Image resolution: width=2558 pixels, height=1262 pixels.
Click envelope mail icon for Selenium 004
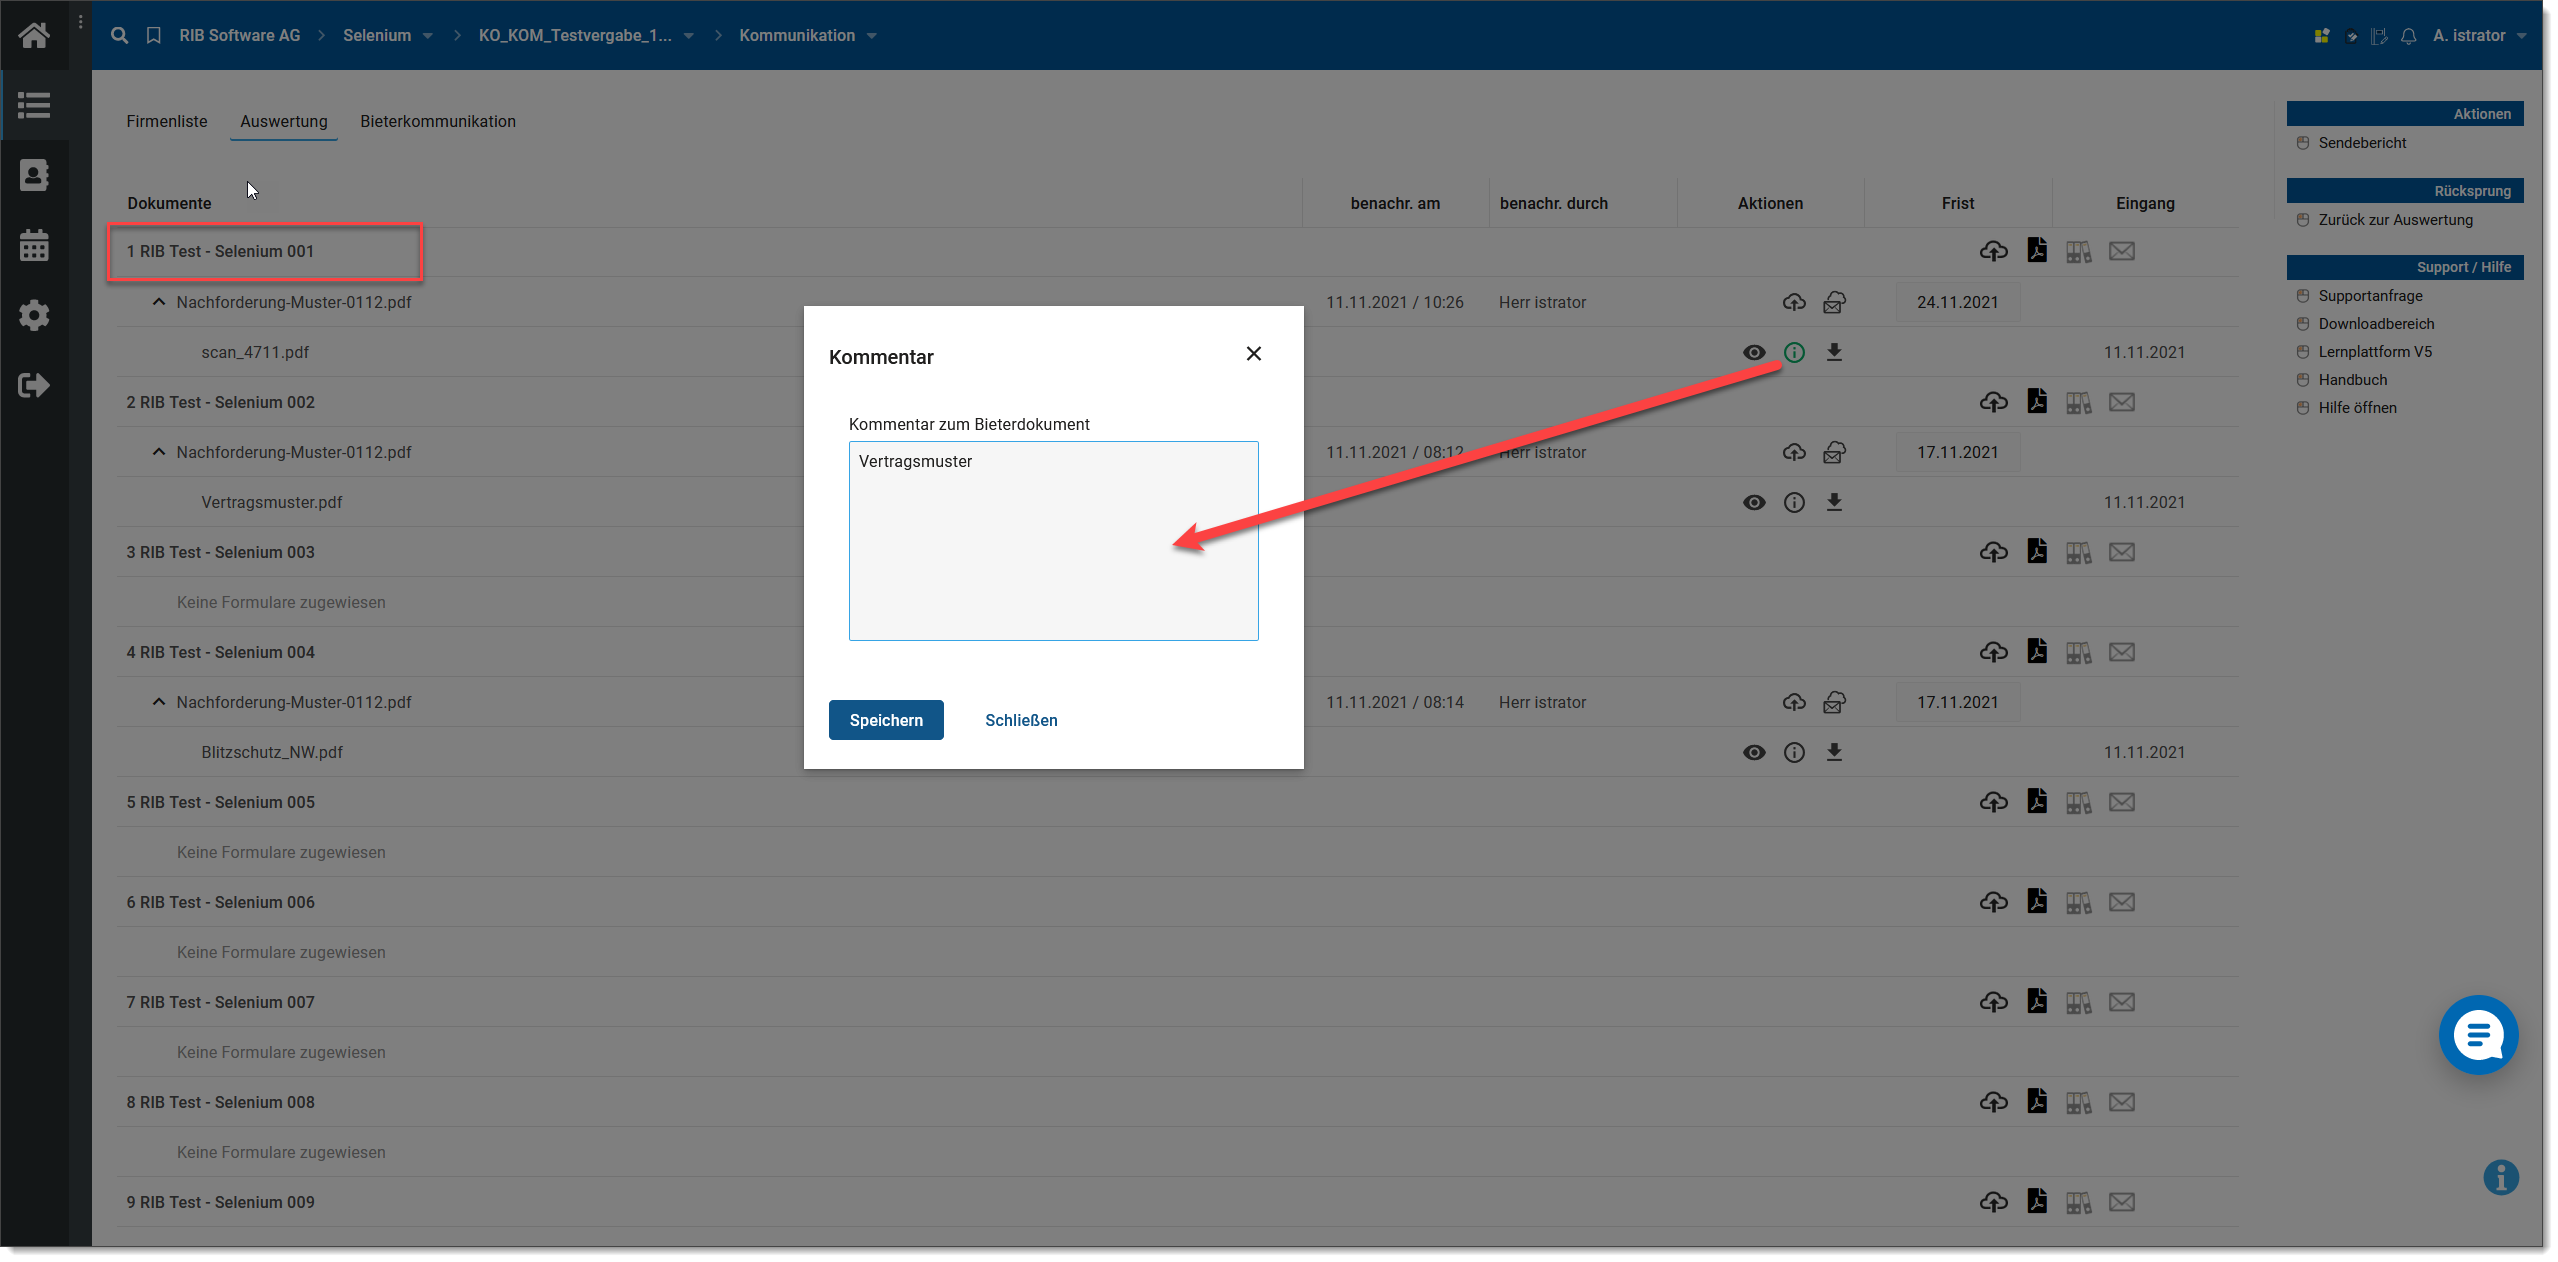(2121, 652)
